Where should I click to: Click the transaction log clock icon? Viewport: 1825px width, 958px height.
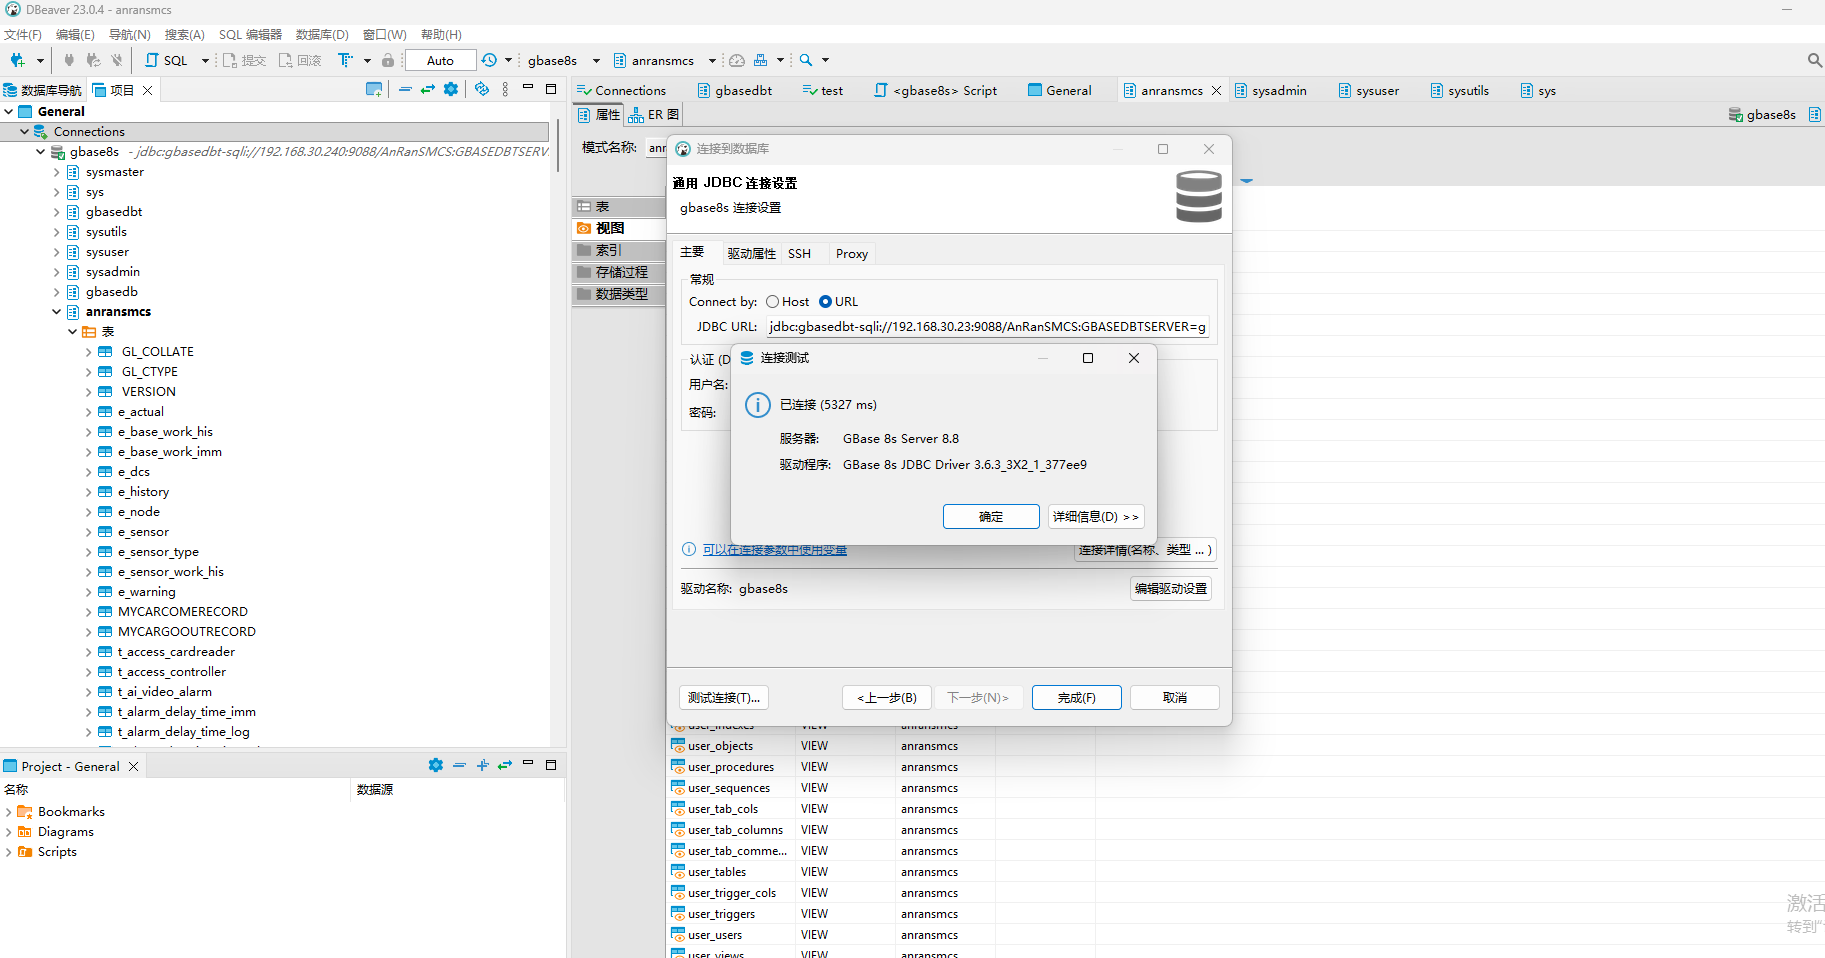point(489,60)
